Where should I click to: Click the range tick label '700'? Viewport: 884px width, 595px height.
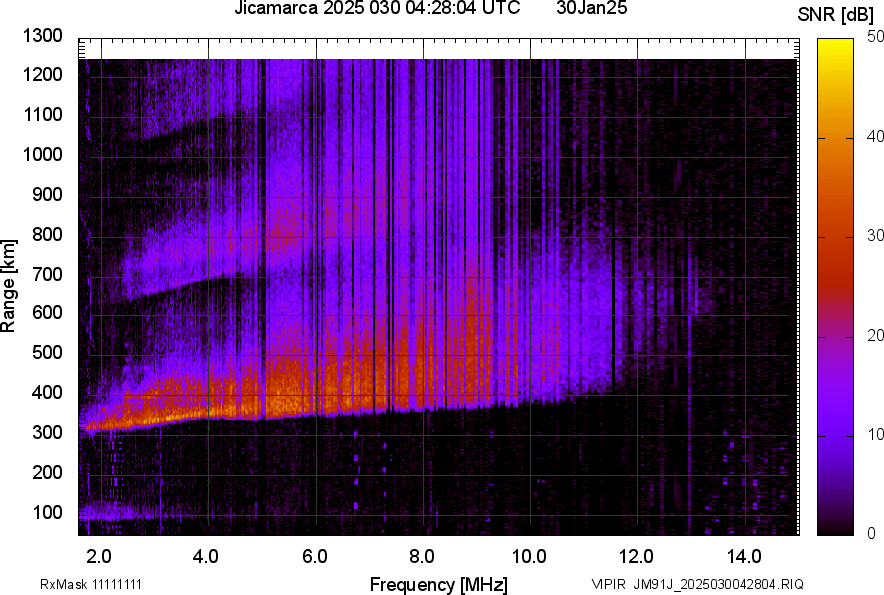[x=47, y=274]
